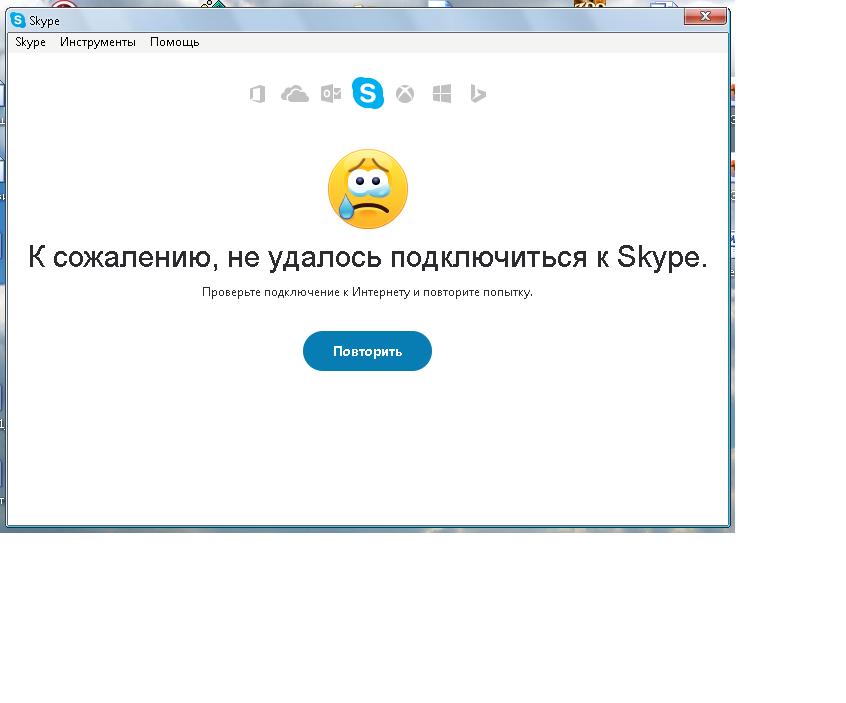Click the connection failed headline text
Viewport: 846px width, 703px height.
(x=367, y=257)
